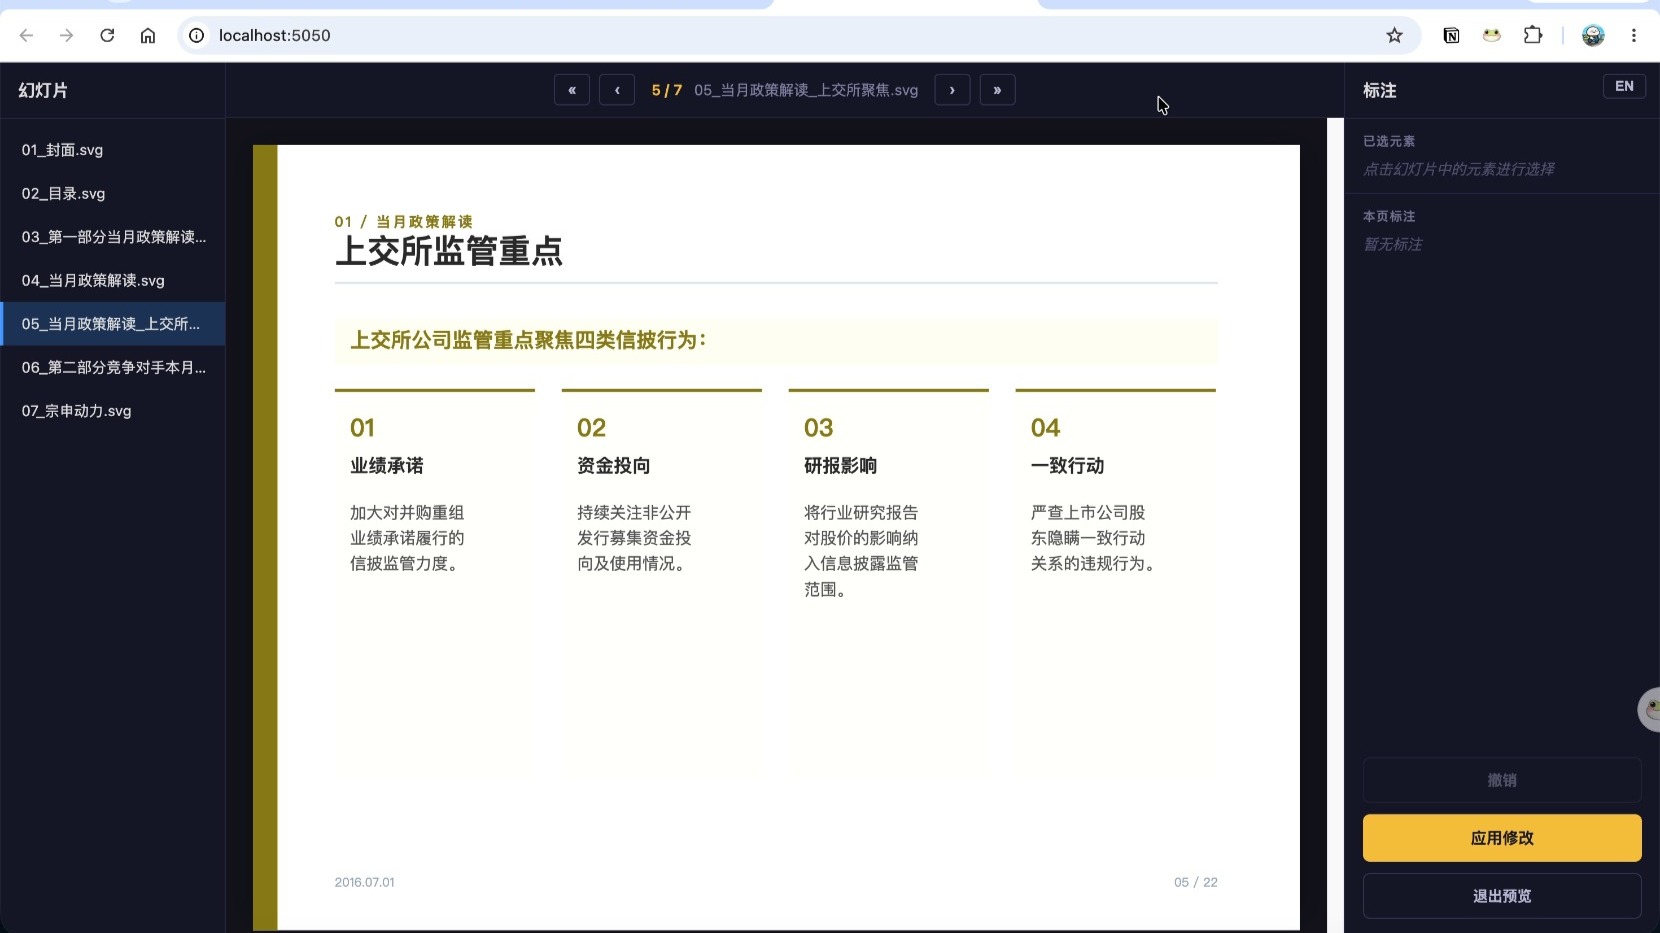Viewport: 1660px width, 933px height.
Task: Click the 本页标注 section label
Action: (x=1388, y=216)
